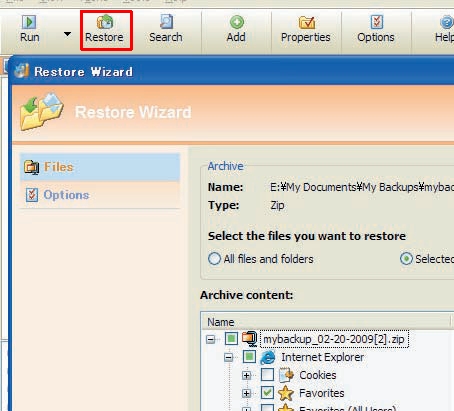Check the Cookies checkbox
Screen dimensions: 454x411
[x=267, y=375]
